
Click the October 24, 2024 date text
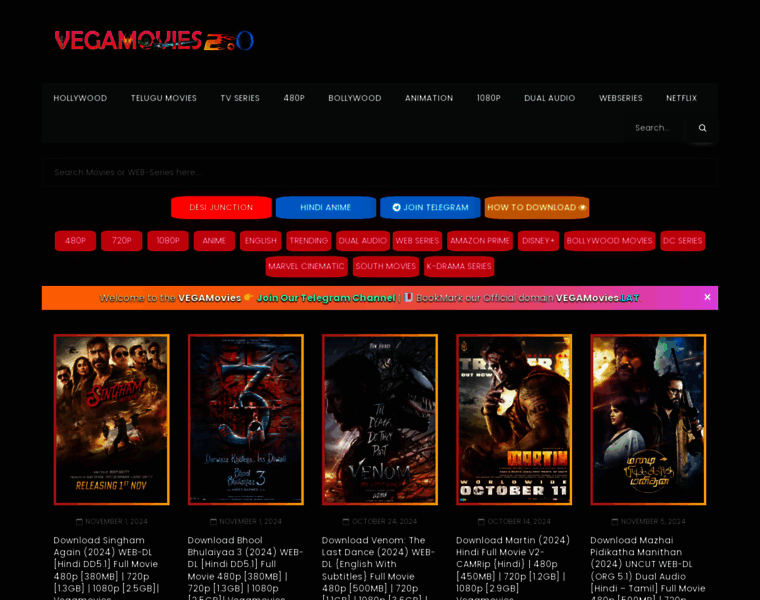coord(384,521)
